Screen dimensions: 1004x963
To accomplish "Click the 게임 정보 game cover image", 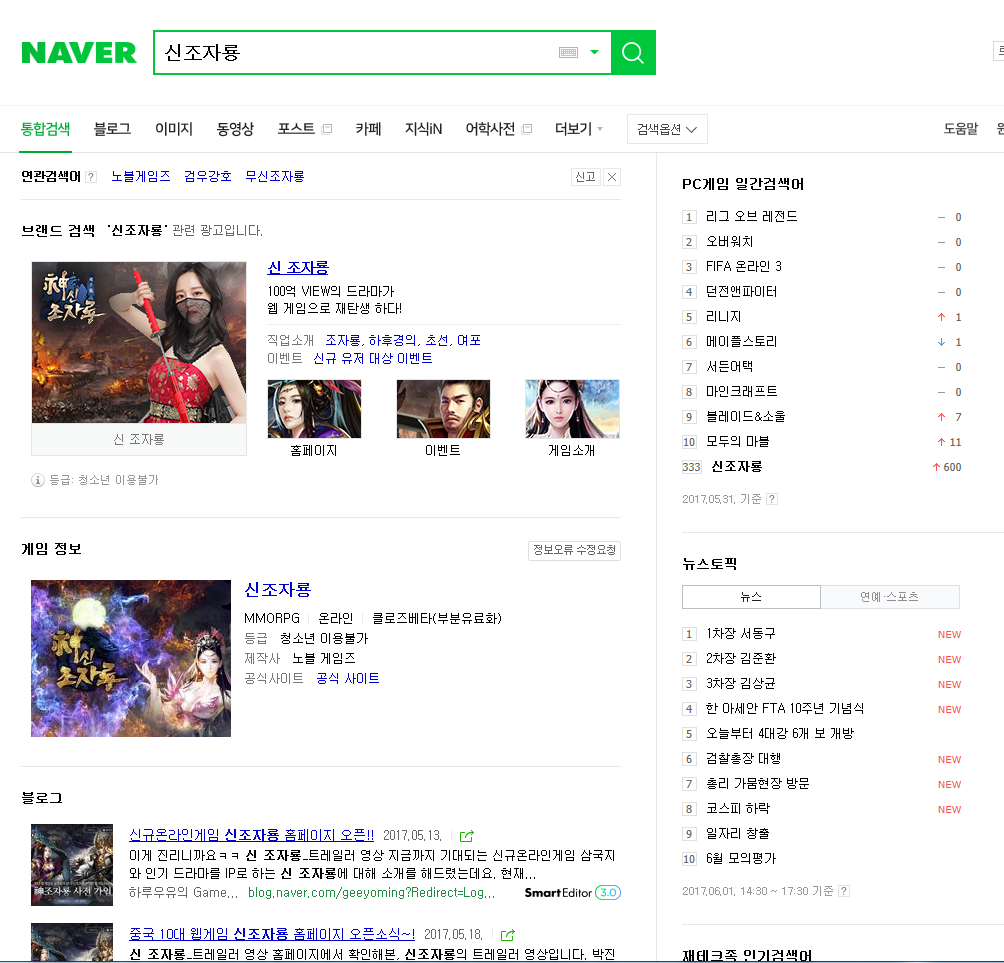I will click(131, 658).
